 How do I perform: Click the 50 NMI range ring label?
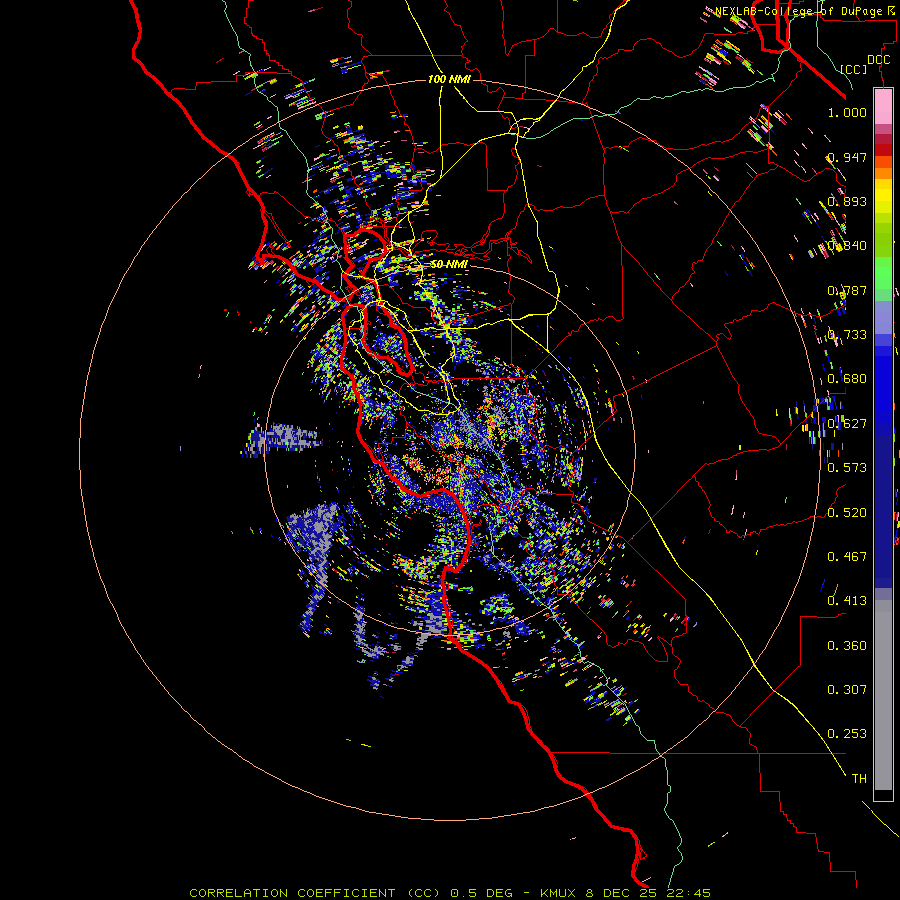click(449, 265)
